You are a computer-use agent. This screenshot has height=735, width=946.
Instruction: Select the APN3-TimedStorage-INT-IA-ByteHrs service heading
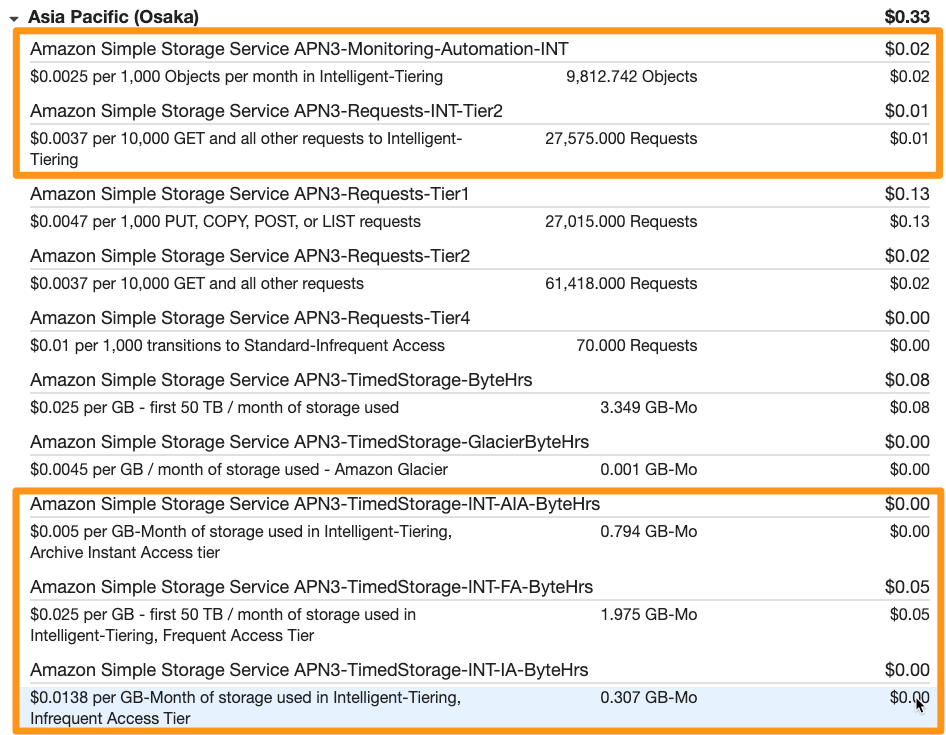pos(309,670)
